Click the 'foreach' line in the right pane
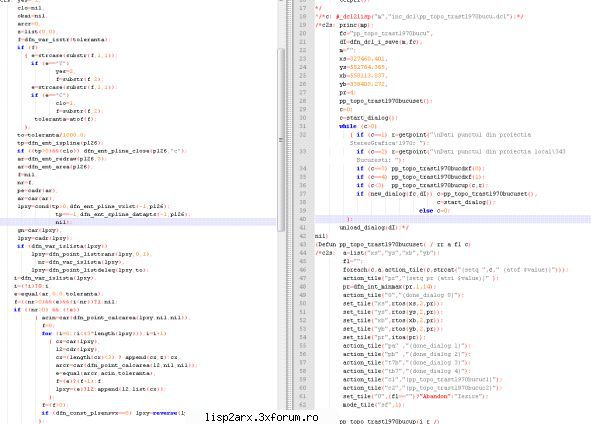Screen dimensions: 591x424 [455, 270]
